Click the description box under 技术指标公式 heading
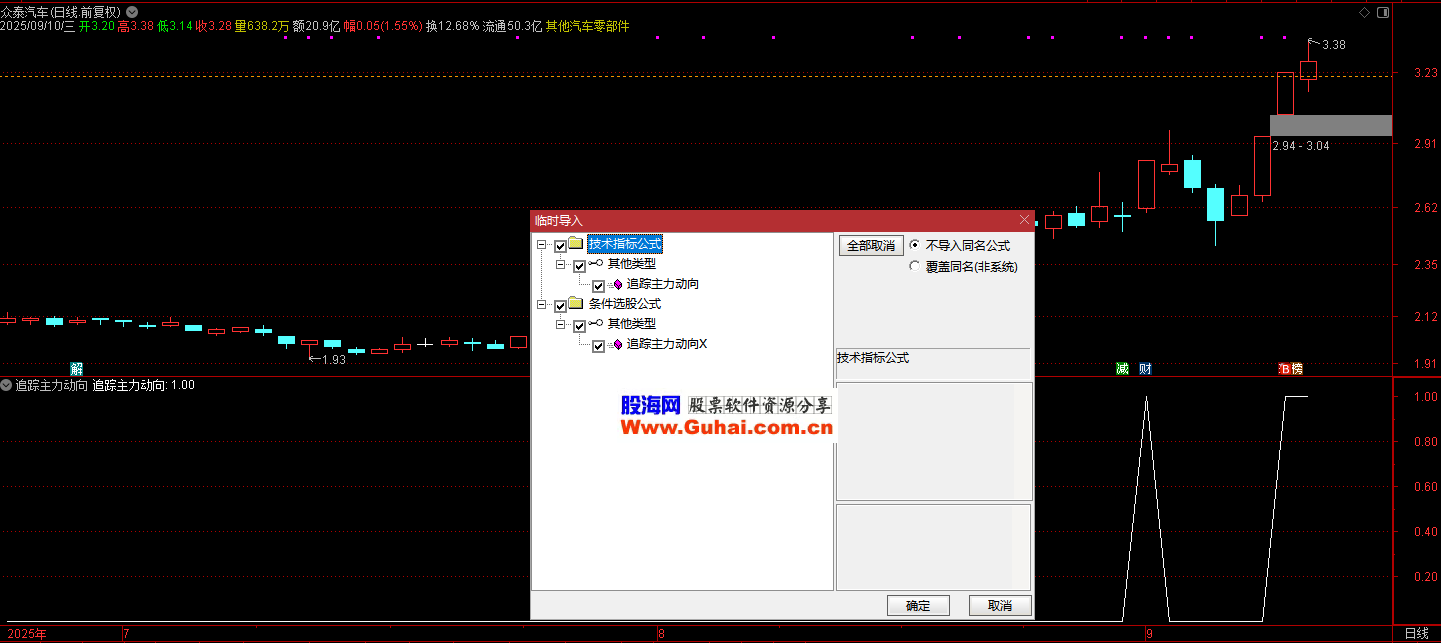The width and height of the screenshot is (1441, 643). point(934,441)
